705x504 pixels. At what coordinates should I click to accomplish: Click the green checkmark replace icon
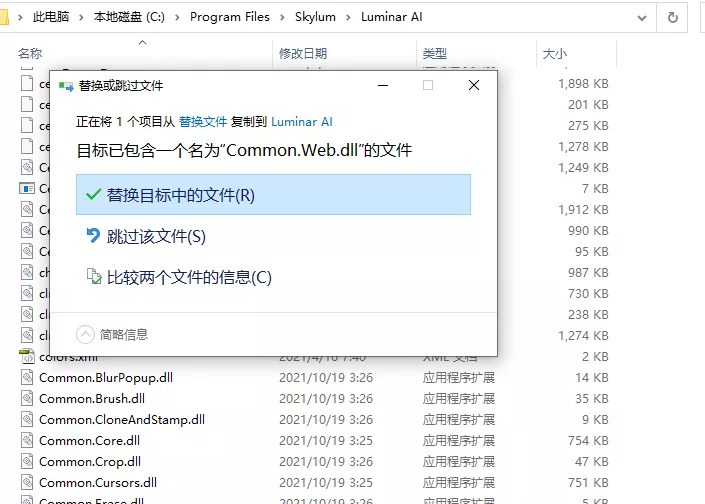93,195
